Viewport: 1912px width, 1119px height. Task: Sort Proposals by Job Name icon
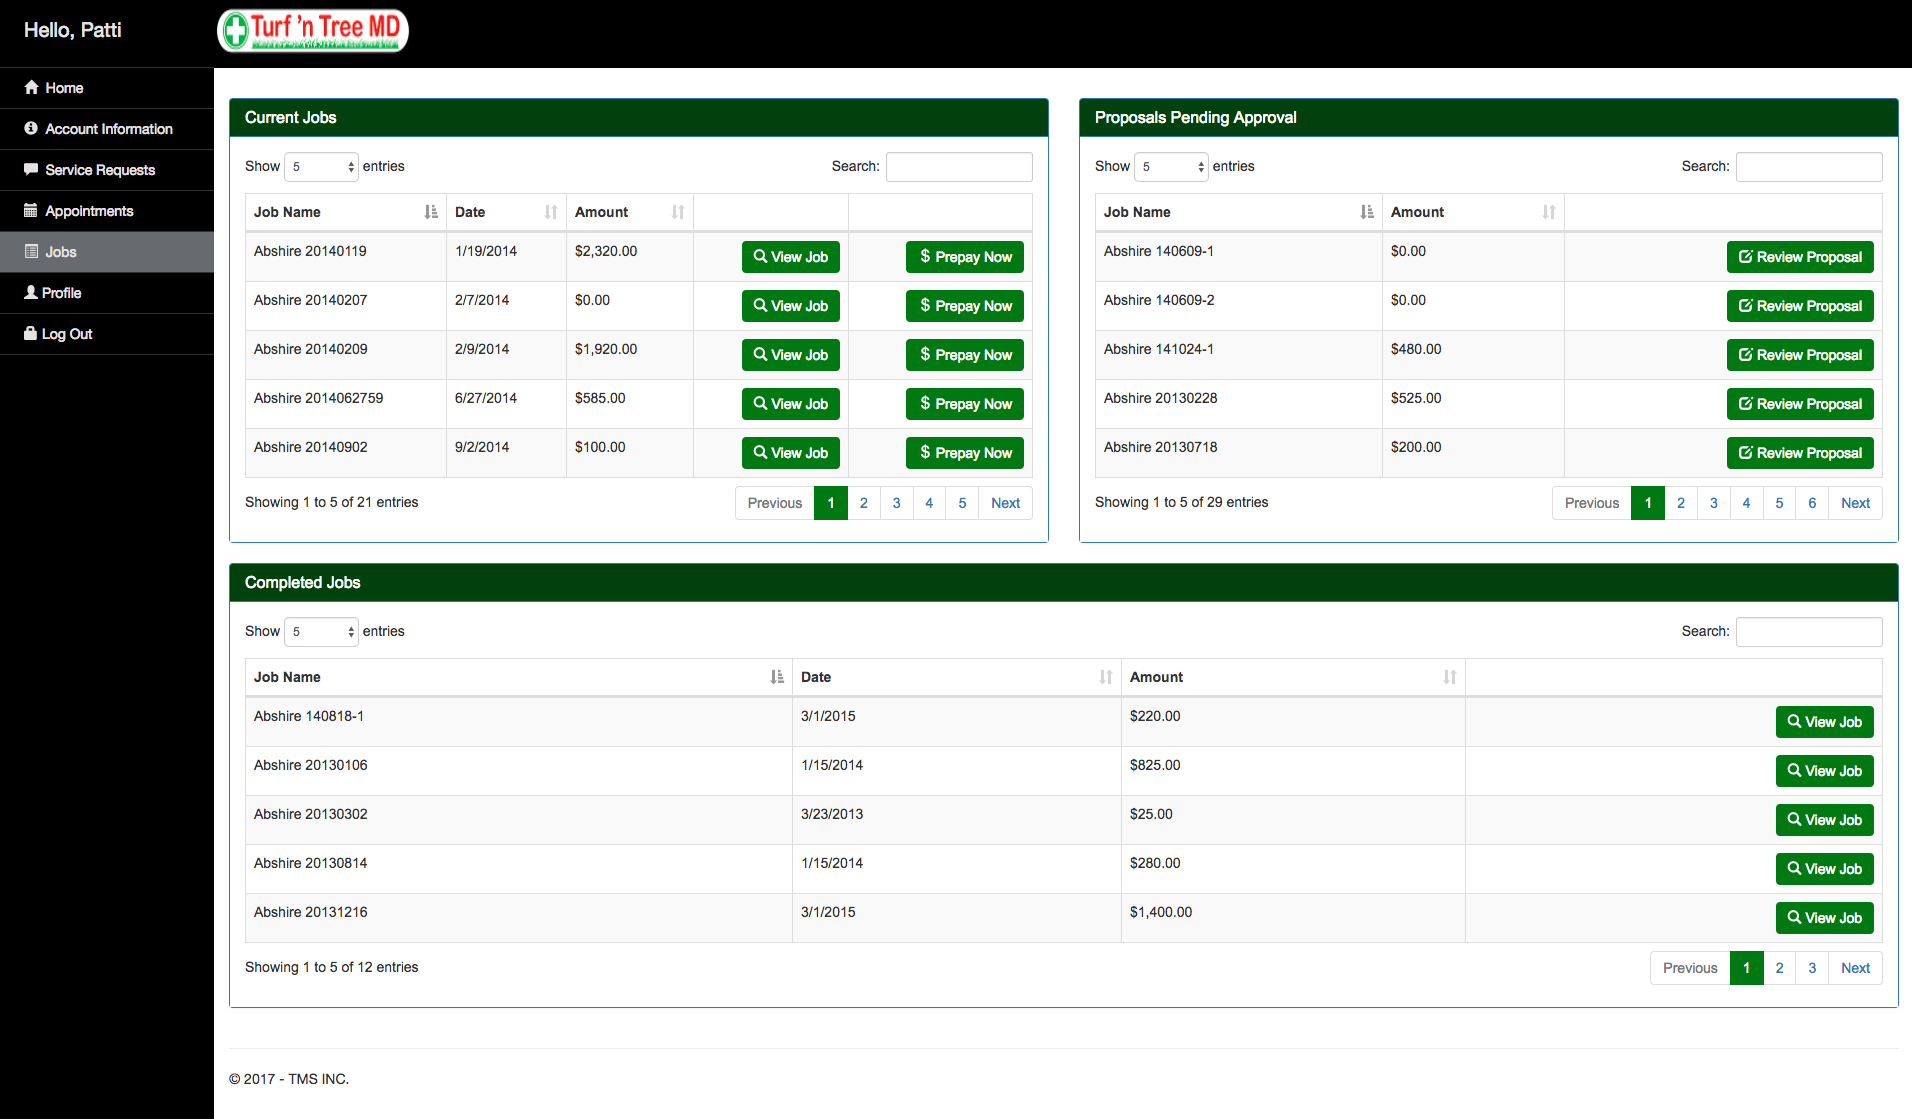point(1367,212)
